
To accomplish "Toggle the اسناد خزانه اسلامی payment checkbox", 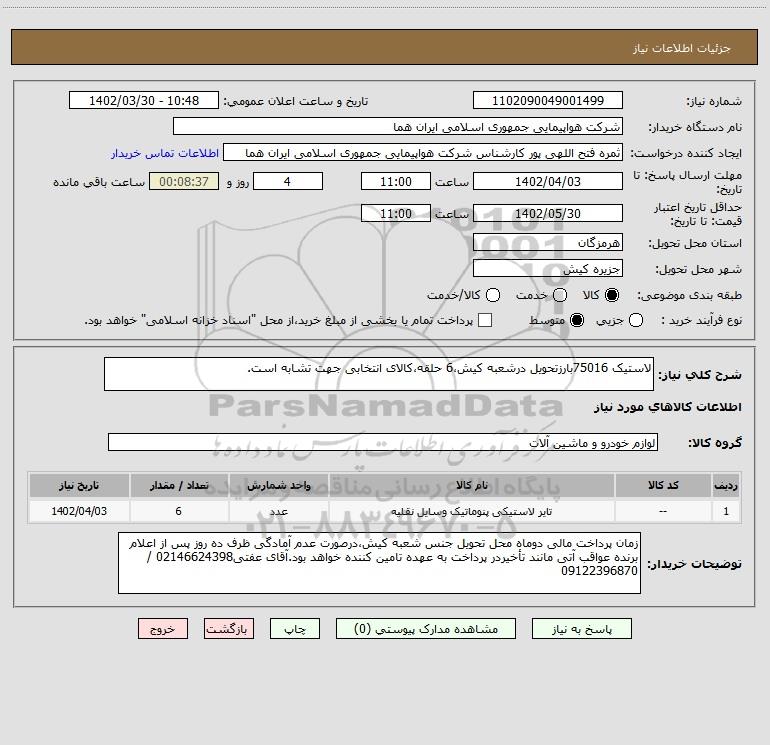I will (485, 320).
